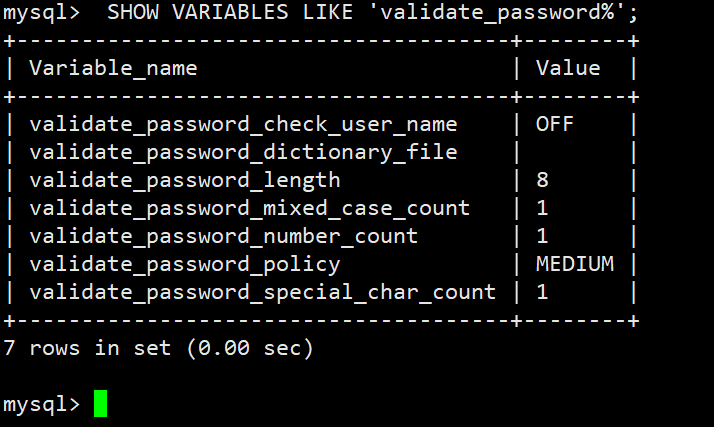This screenshot has width=714, height=427.
Task: Click the bottom mysql> prompt
Action: (41, 404)
